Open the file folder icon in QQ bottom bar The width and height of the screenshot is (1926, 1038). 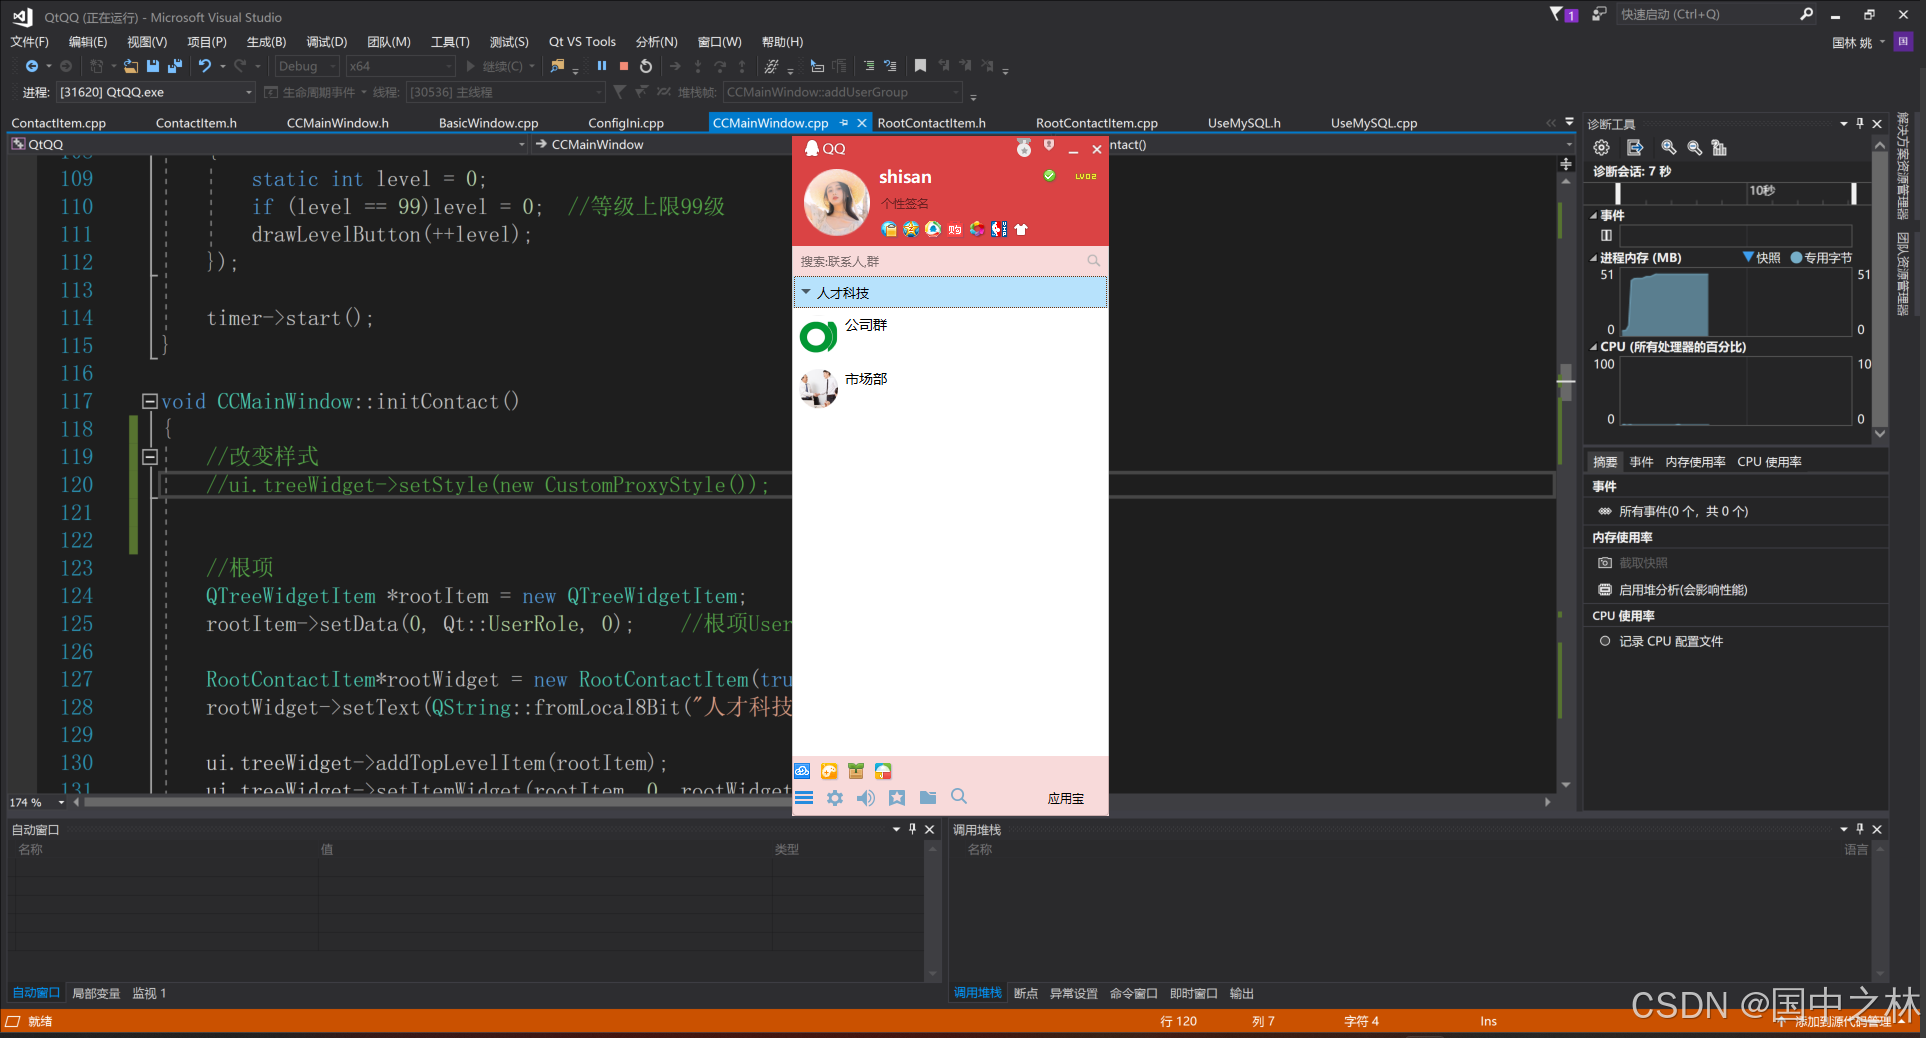click(928, 798)
